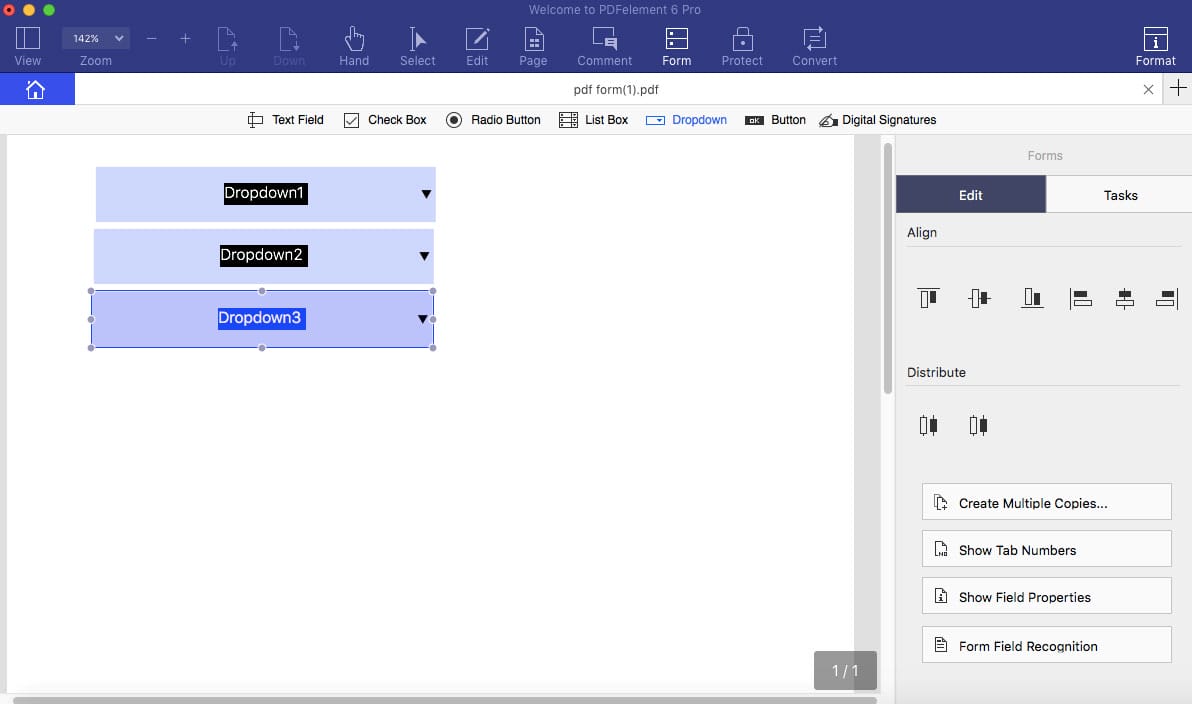This screenshot has width=1192, height=704.
Task: Click Form Field Recognition button
Action: [1046, 646]
